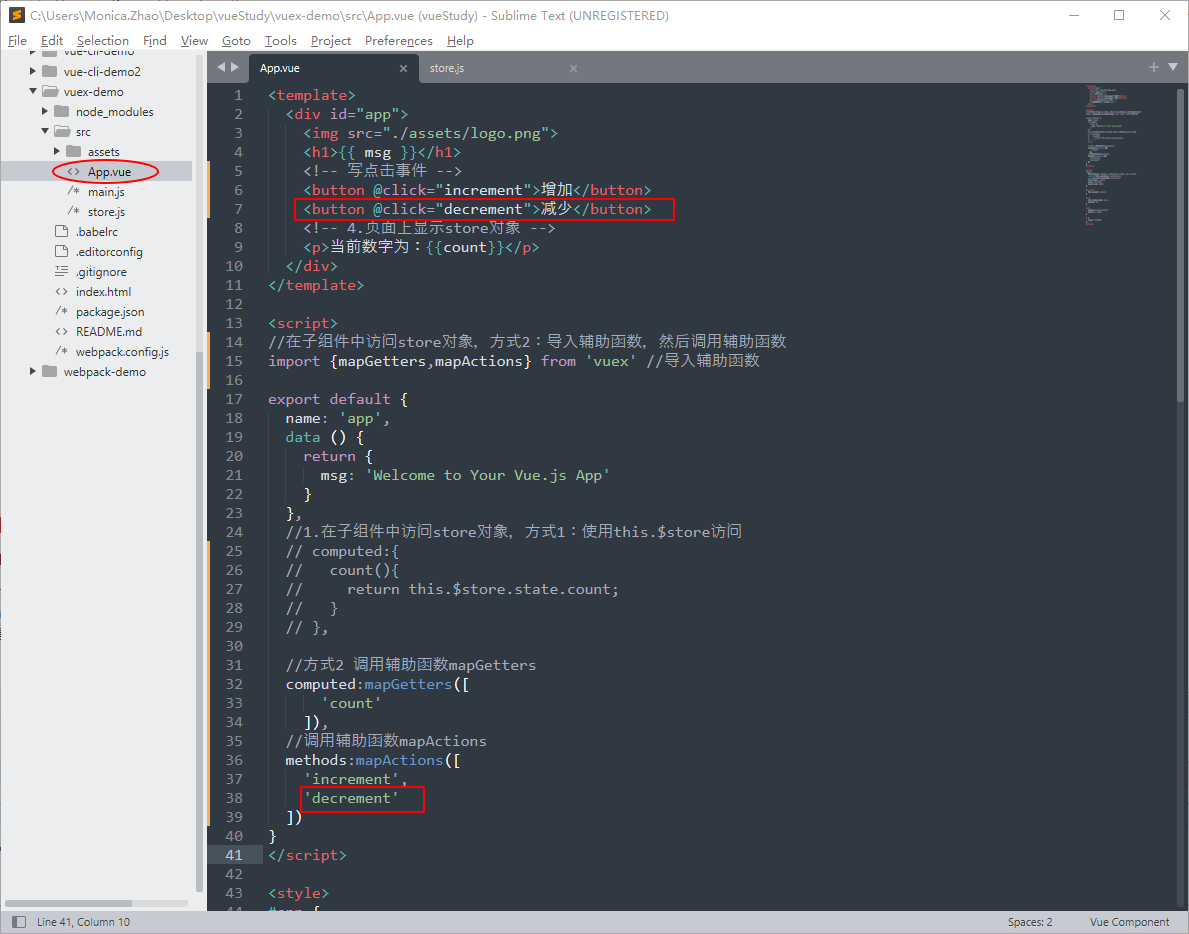The image size is (1189, 934).
Task: Expand the assets folder
Action: pos(57,151)
